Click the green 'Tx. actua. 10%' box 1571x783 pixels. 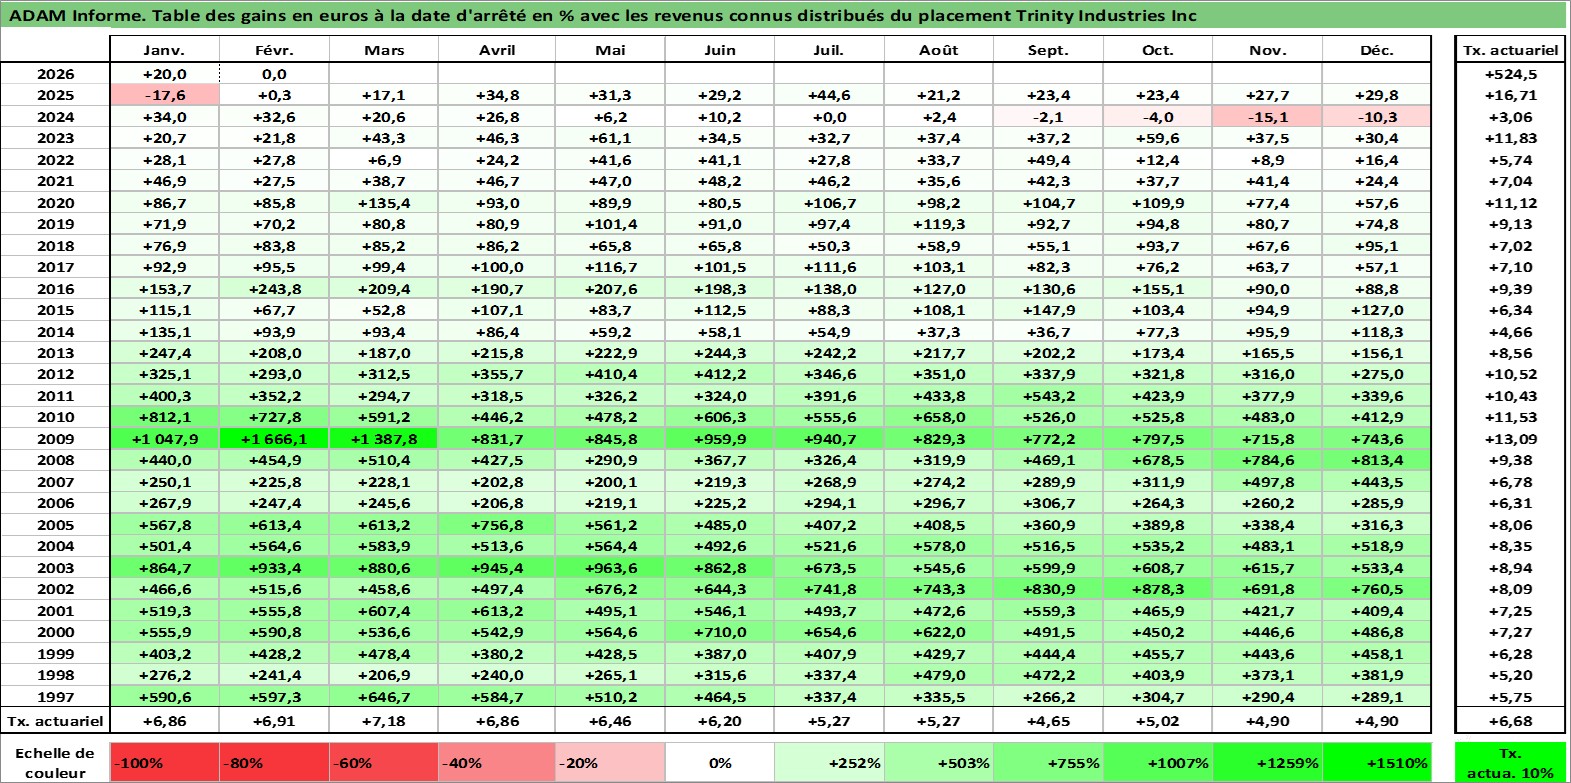coord(1510,762)
